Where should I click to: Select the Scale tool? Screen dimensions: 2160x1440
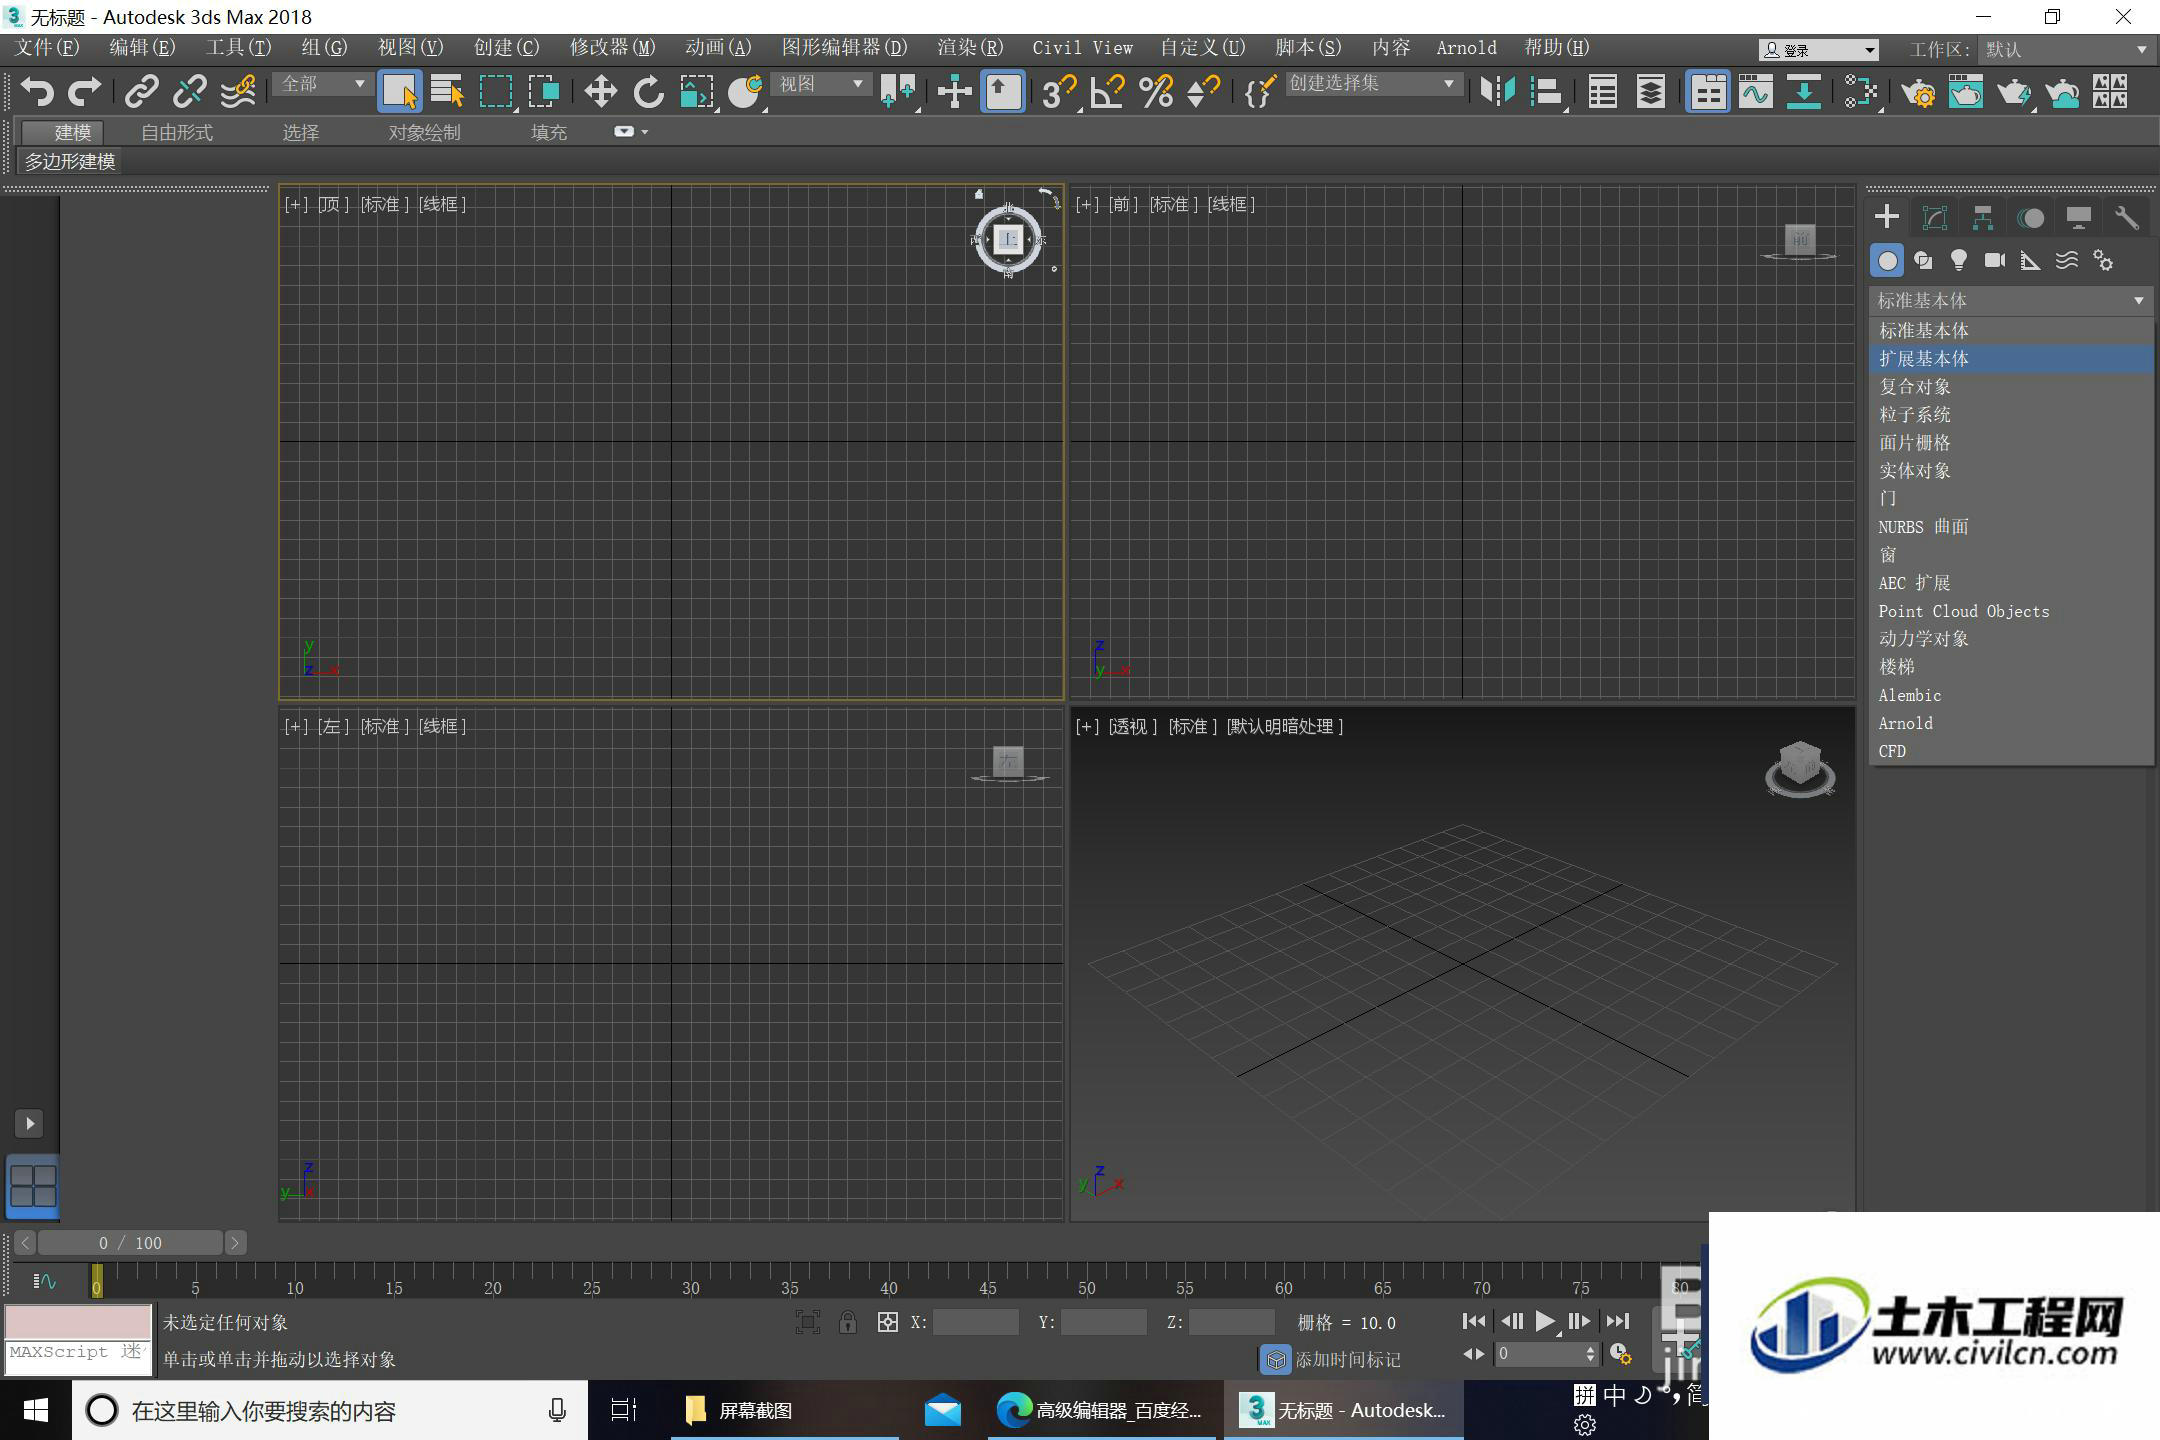[696, 92]
